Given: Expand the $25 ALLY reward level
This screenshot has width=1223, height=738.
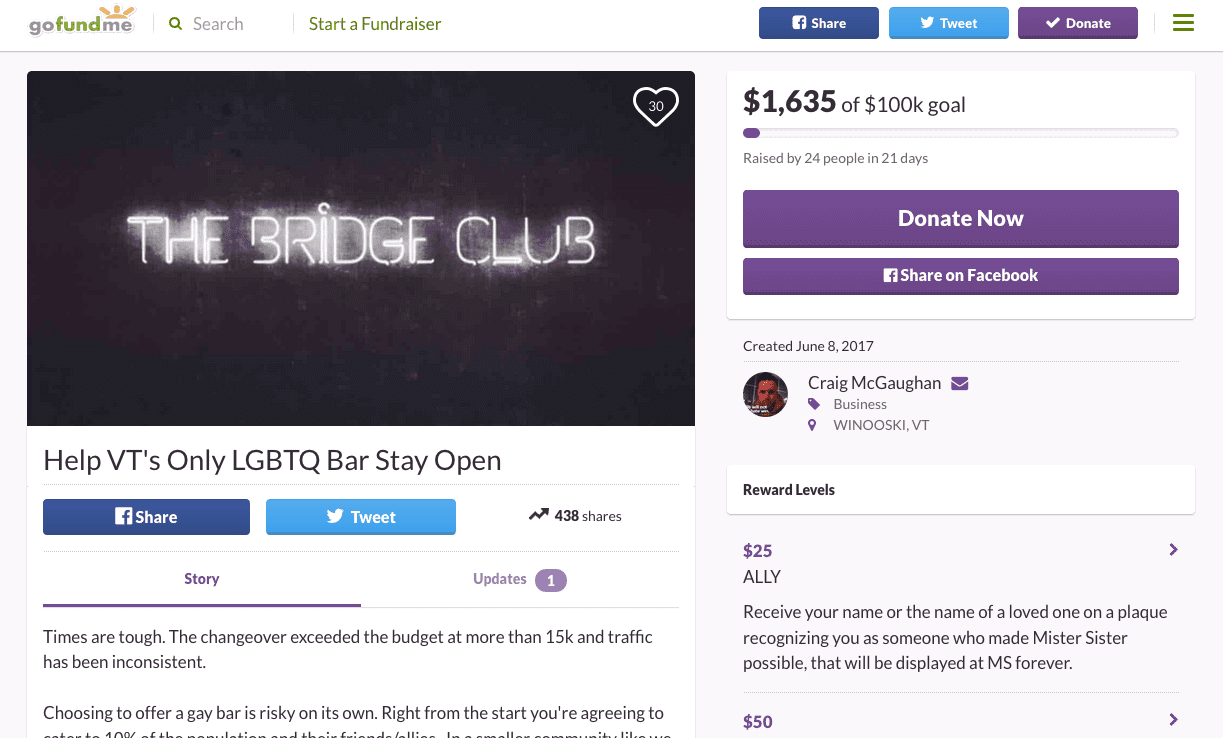Looking at the screenshot, I should tap(1173, 550).
